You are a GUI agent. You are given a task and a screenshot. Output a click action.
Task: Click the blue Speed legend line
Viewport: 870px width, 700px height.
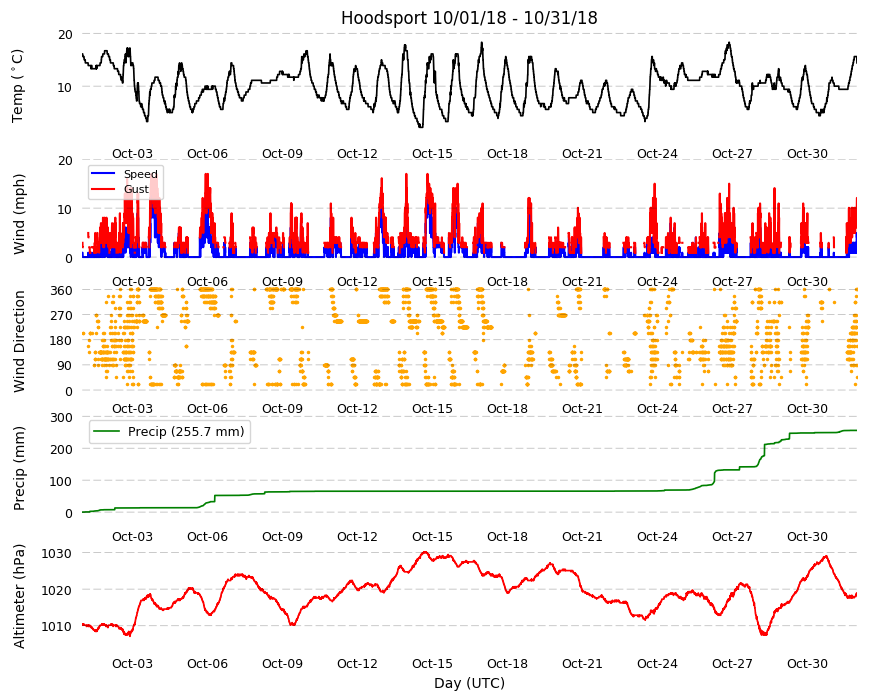click(x=103, y=174)
